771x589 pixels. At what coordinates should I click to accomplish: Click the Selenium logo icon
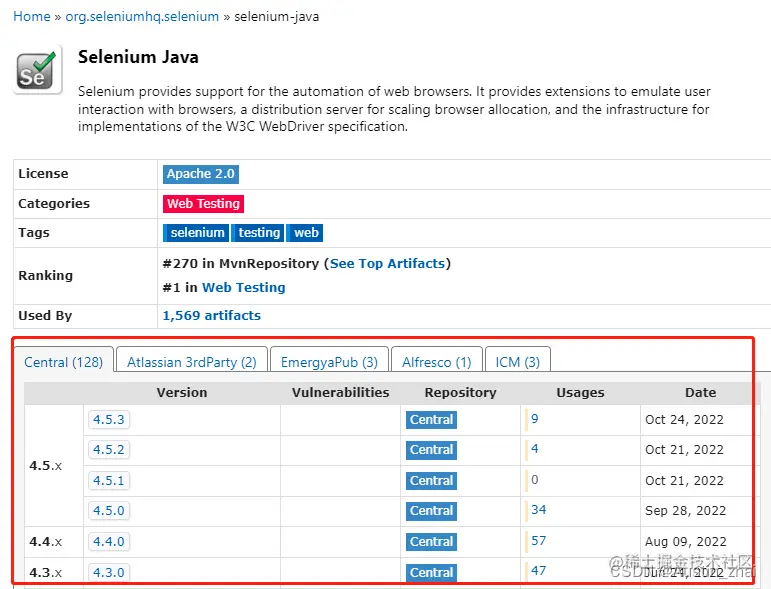[x=37, y=70]
